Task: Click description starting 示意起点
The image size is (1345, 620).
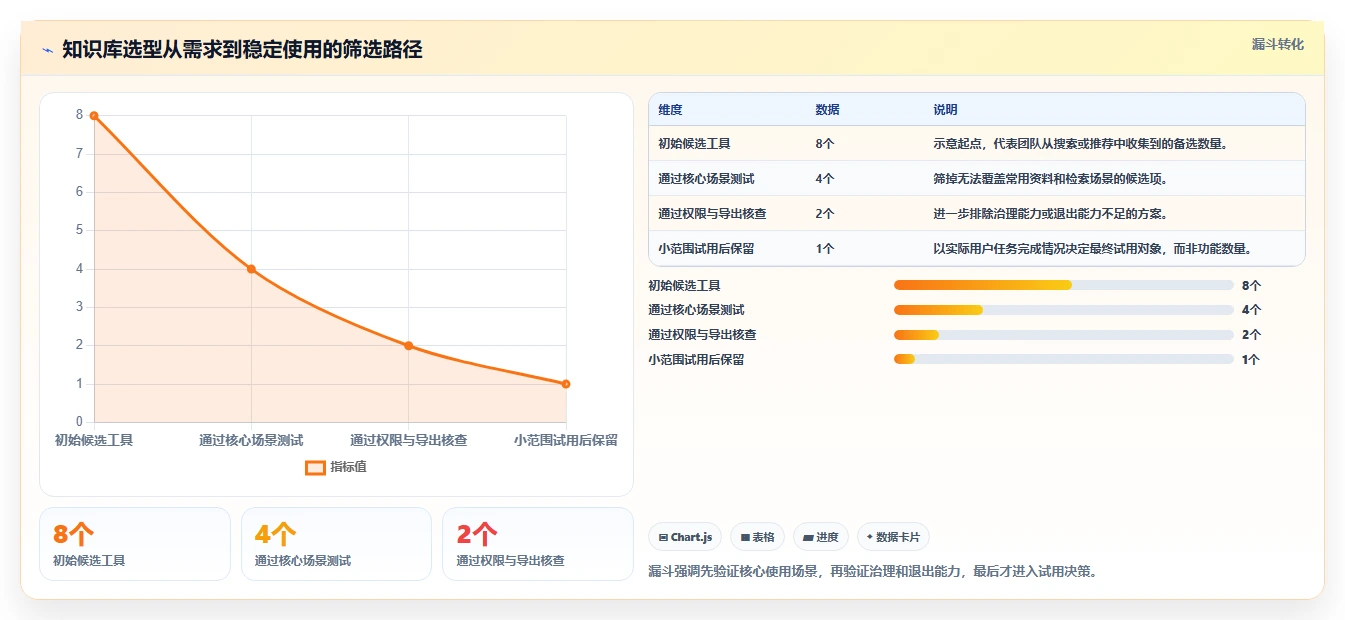Action: click(x=1081, y=144)
